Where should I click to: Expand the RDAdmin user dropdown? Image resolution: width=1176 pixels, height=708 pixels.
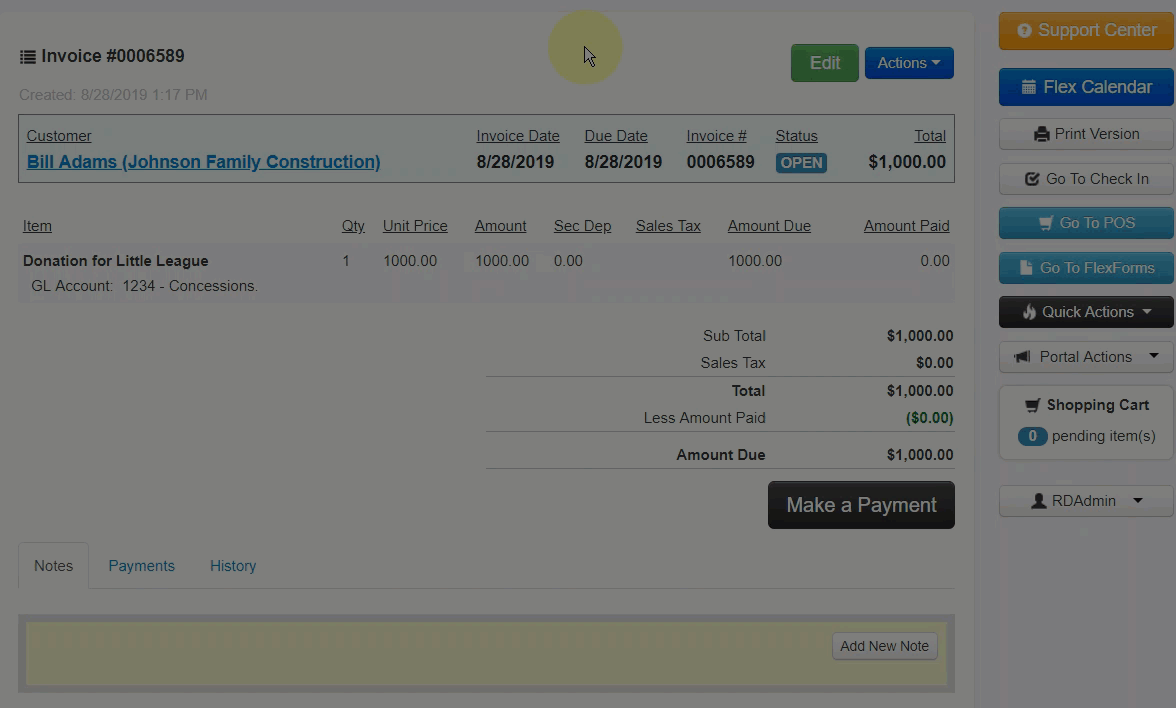point(1086,501)
